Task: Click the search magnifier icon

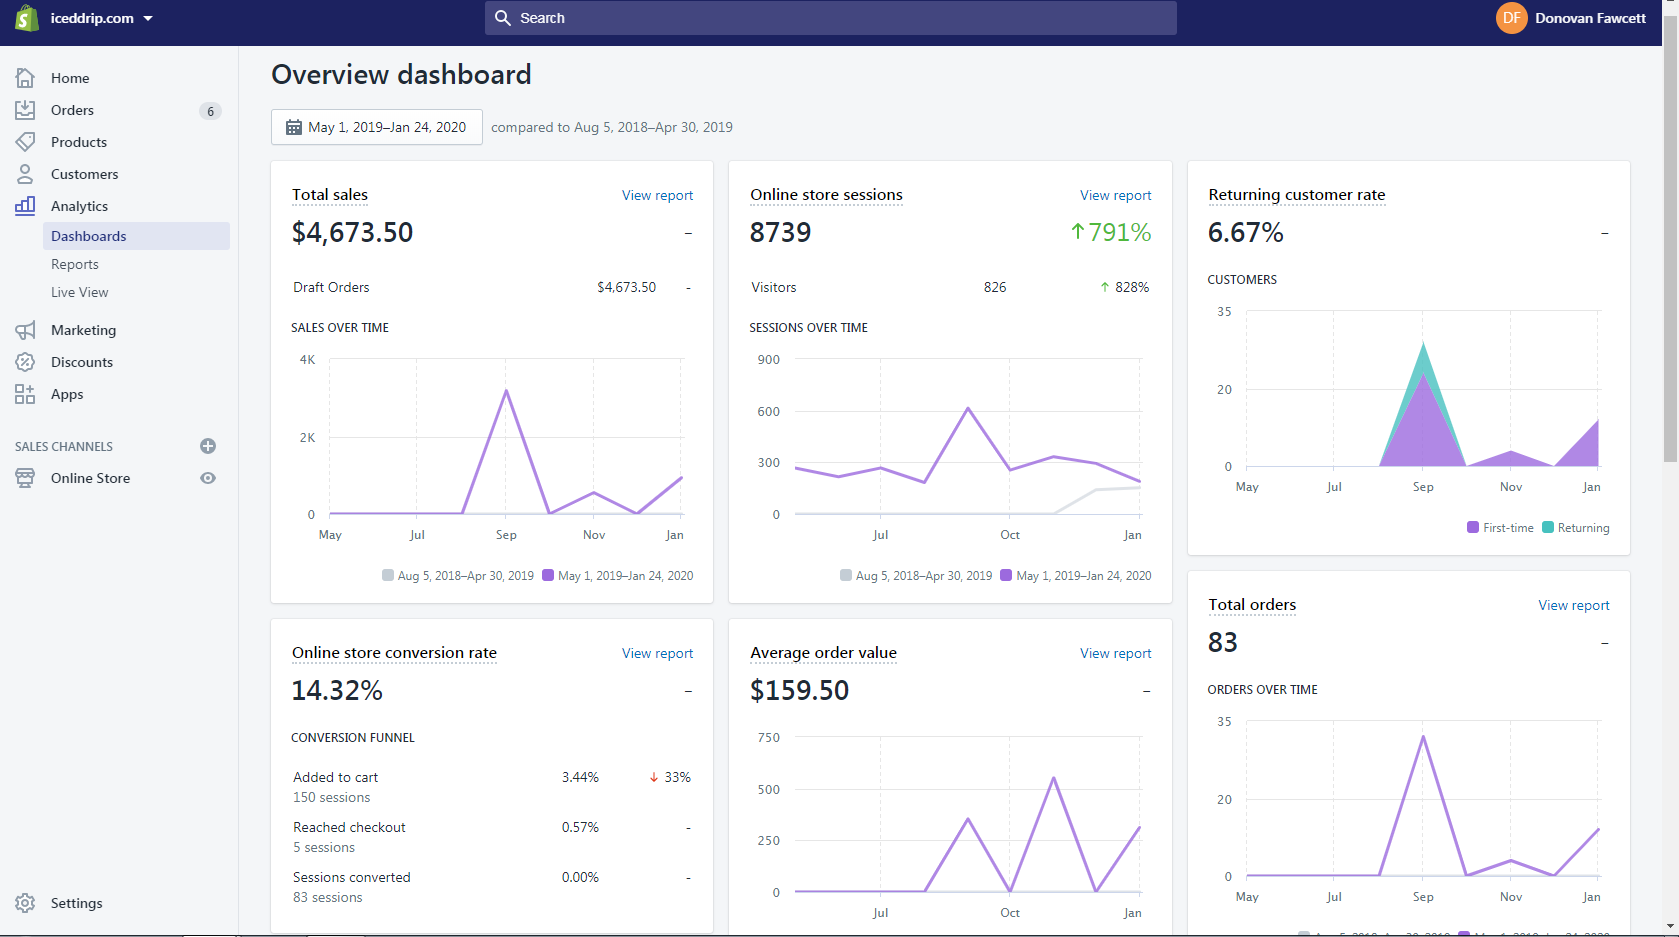Action: pyautogui.click(x=503, y=18)
